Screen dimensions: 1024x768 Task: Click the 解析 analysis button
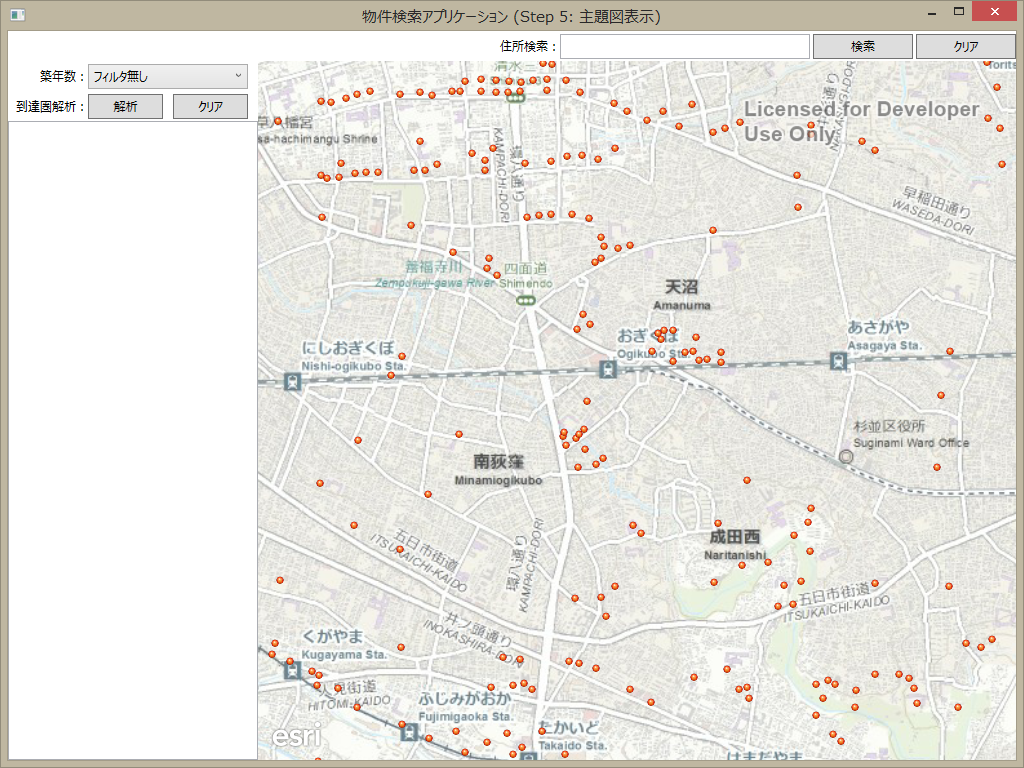point(125,106)
